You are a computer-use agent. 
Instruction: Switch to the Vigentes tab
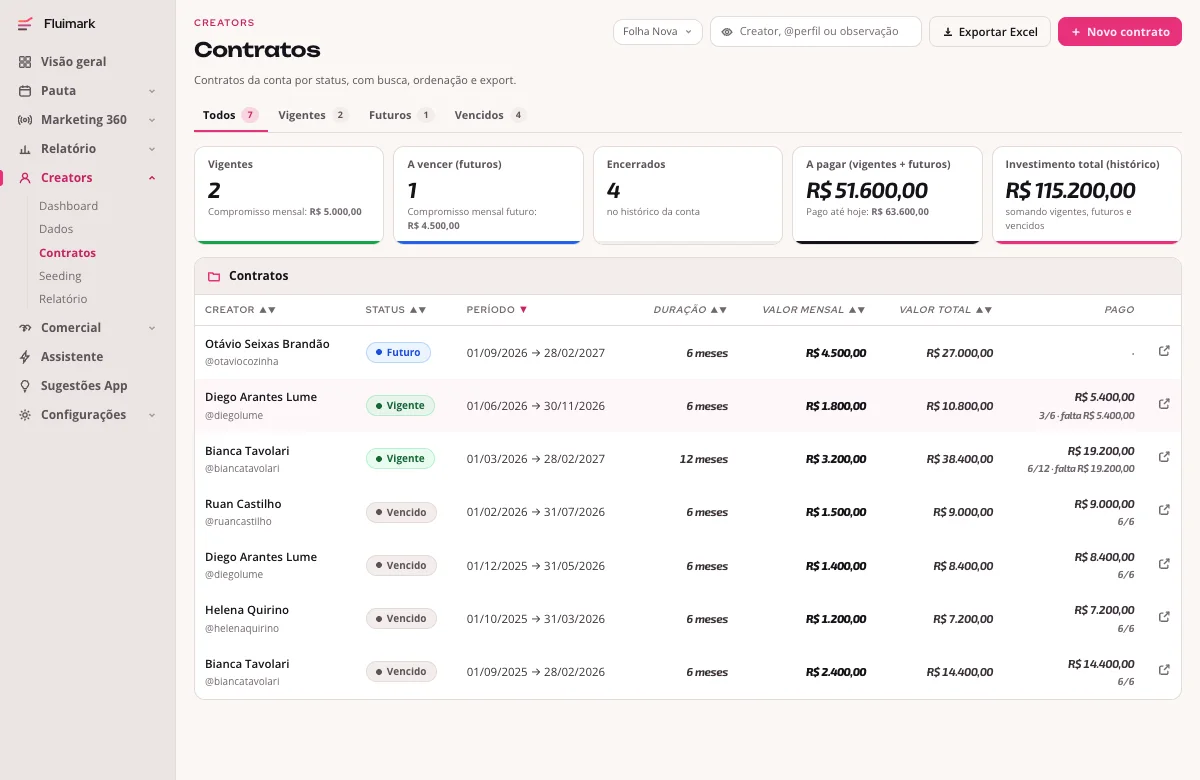pyautogui.click(x=313, y=115)
